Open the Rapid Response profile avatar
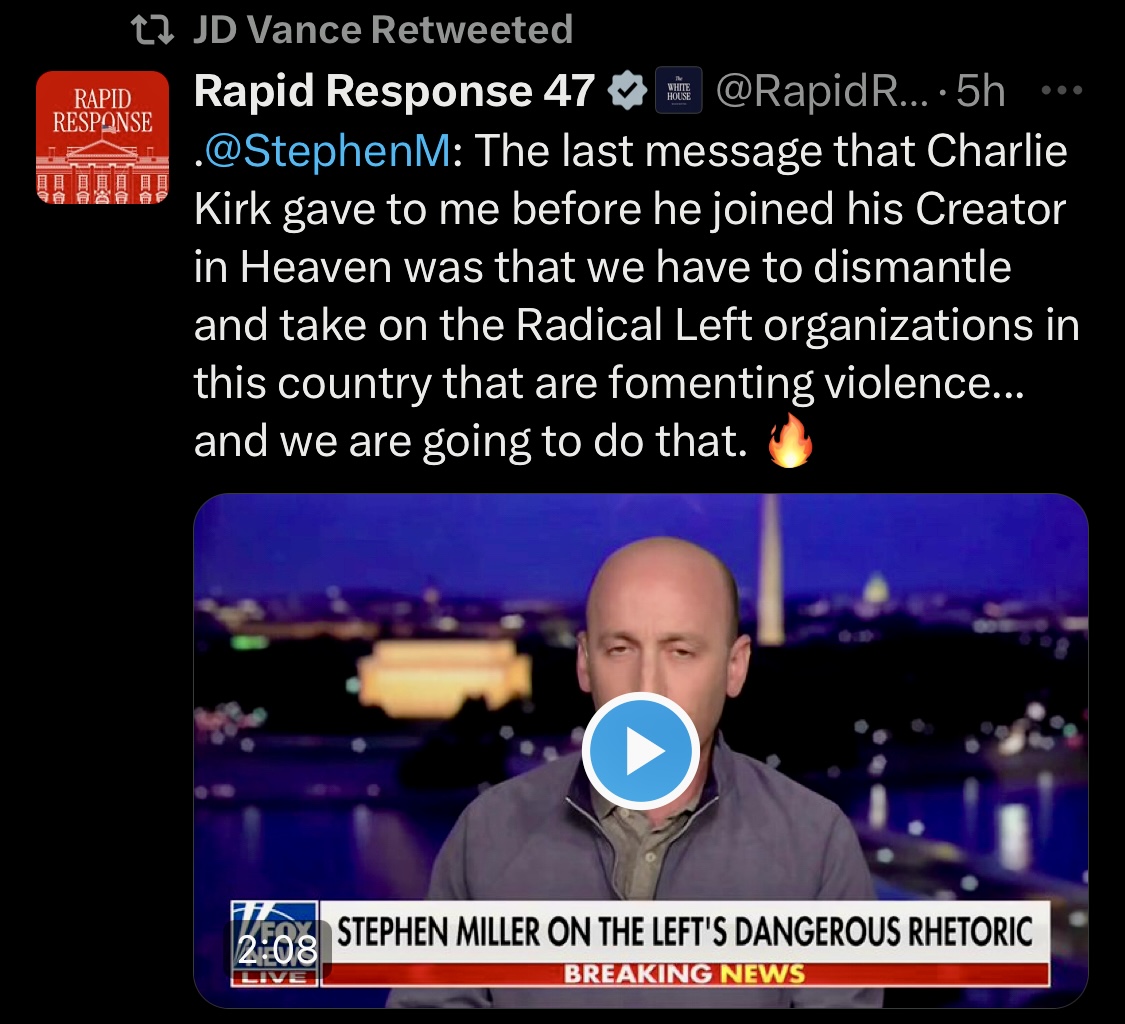1125x1024 pixels. point(103,137)
